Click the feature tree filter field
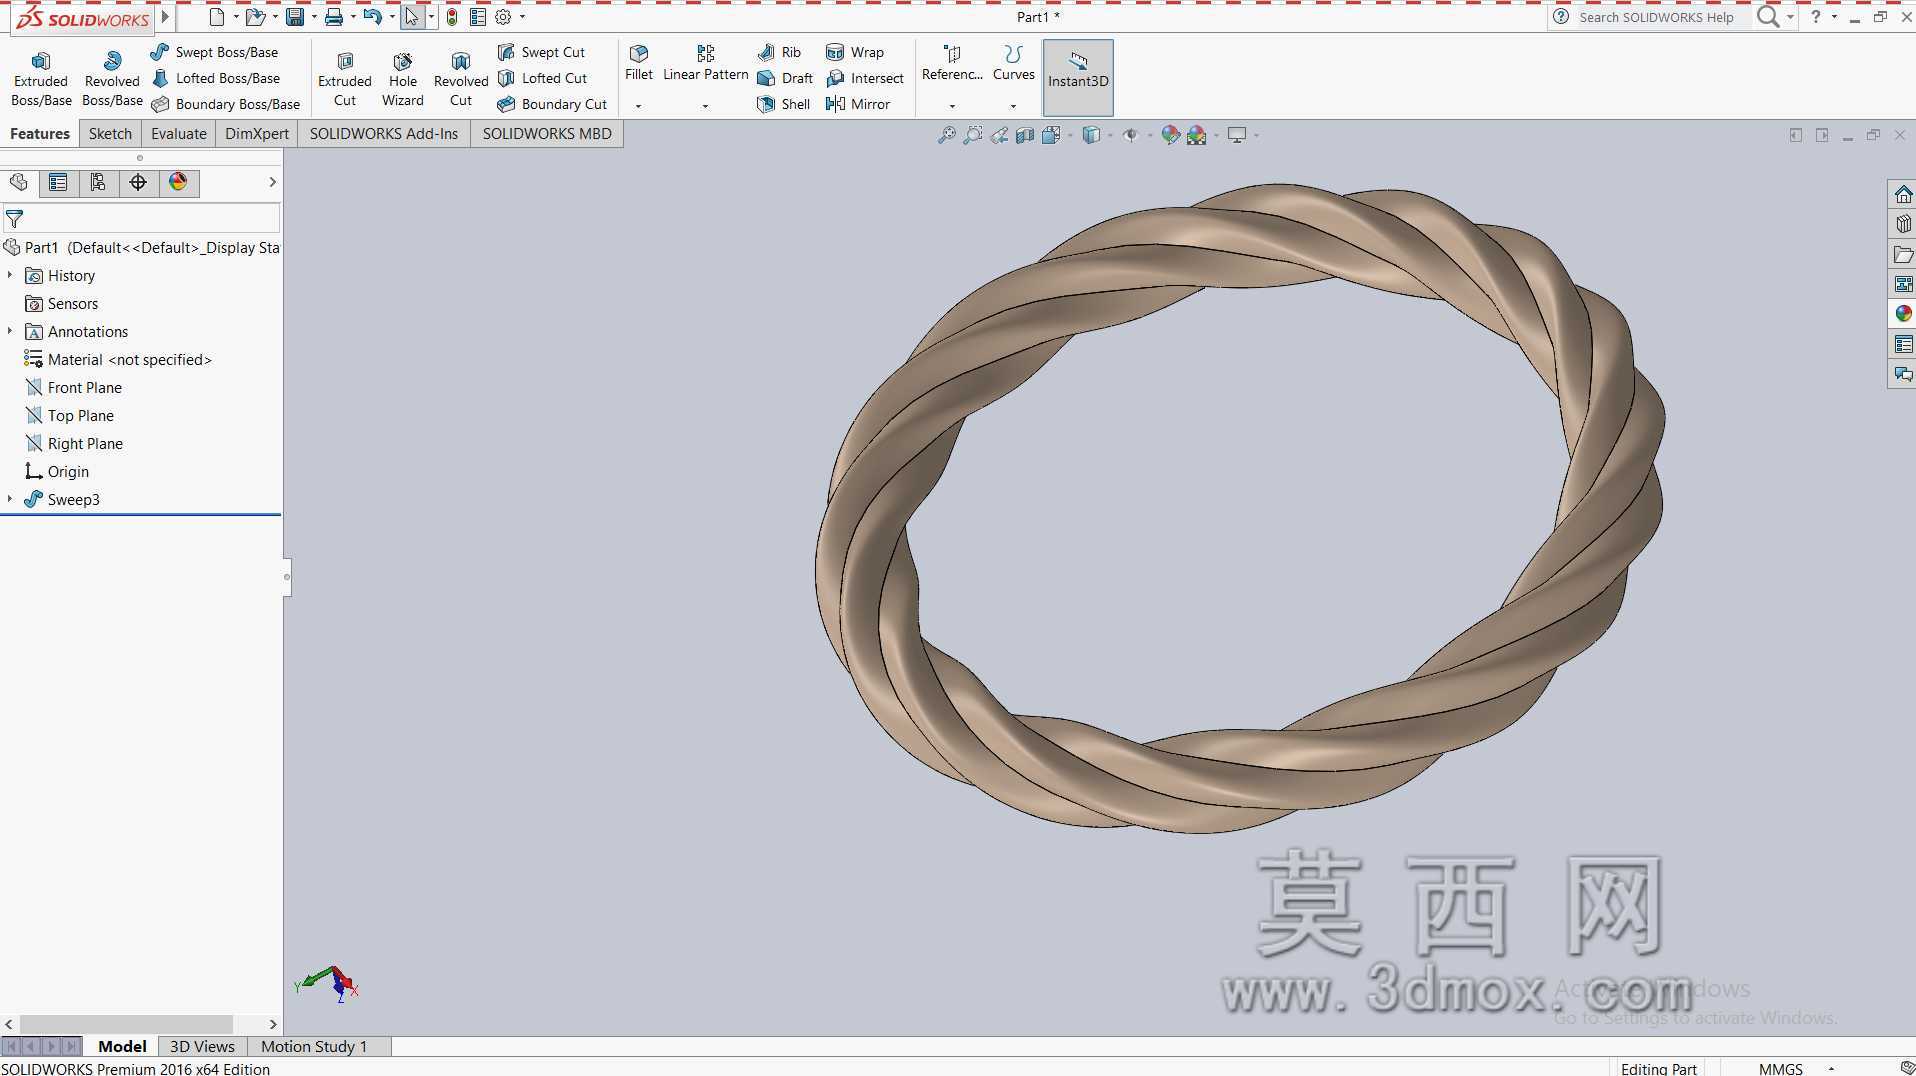Viewport: 1916px width, 1076px height. 141,218
